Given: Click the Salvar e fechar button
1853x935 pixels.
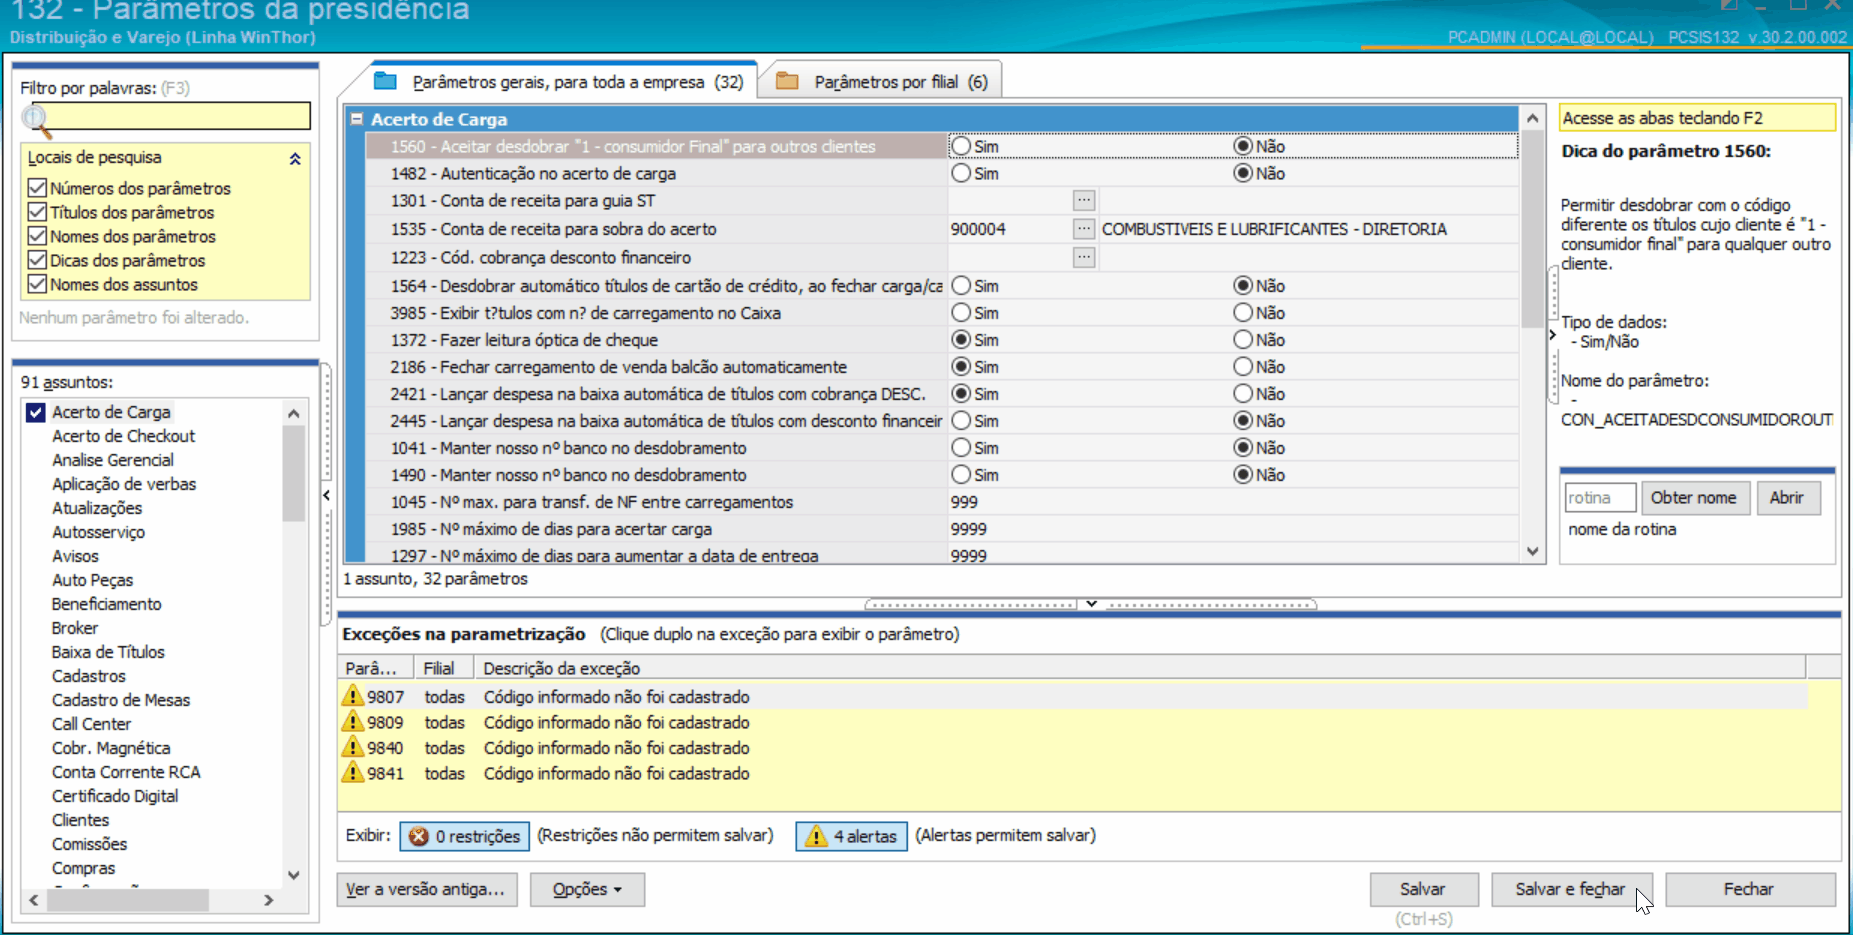Looking at the screenshot, I should point(1571,889).
